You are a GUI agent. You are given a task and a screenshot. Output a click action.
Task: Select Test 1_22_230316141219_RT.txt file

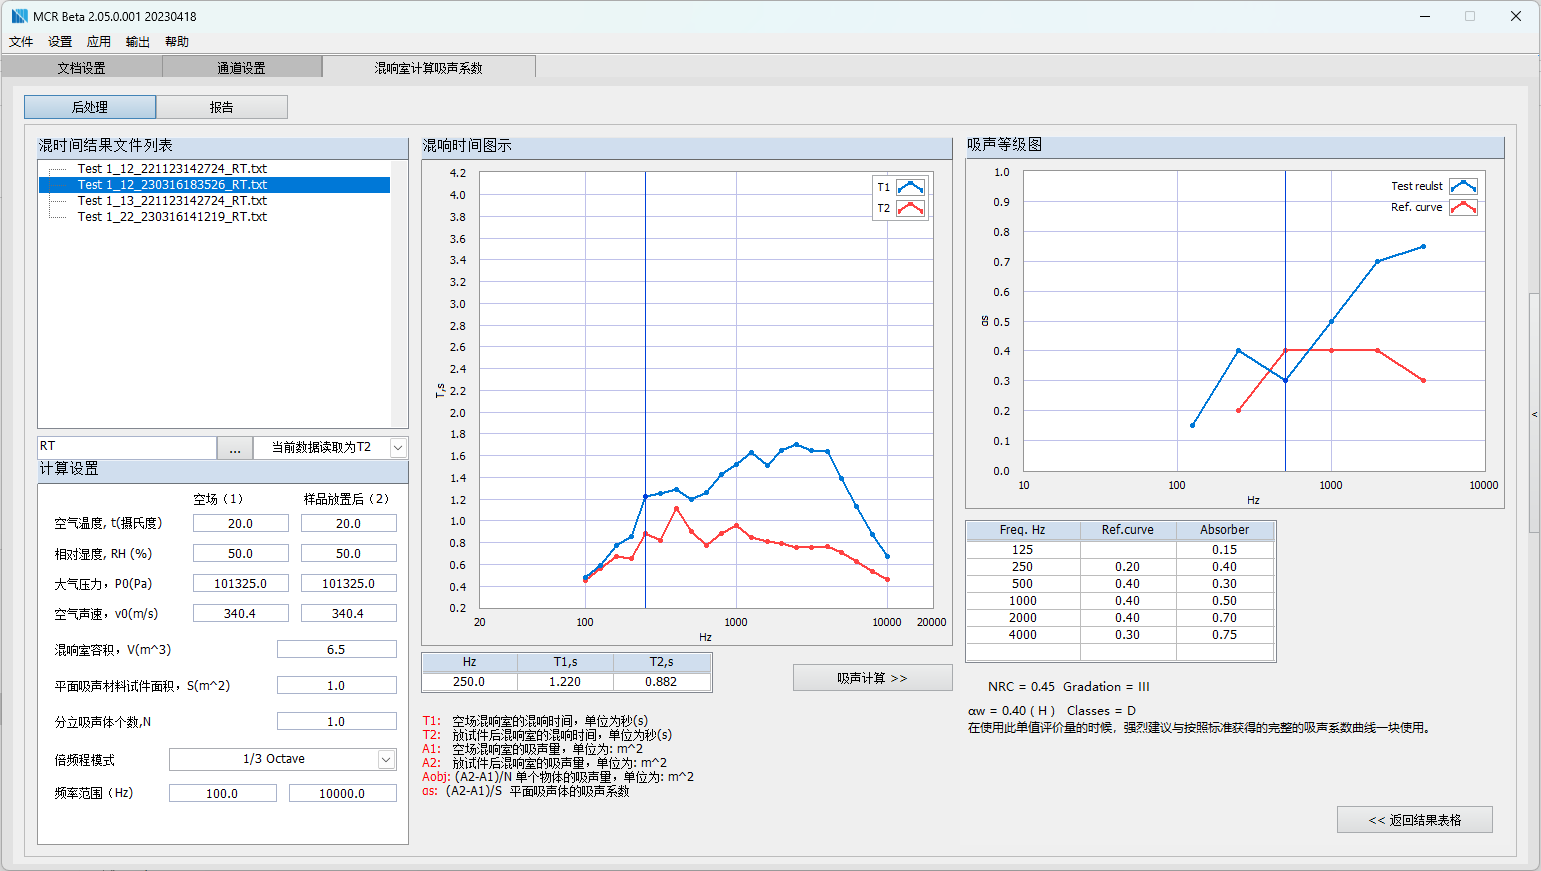(172, 217)
